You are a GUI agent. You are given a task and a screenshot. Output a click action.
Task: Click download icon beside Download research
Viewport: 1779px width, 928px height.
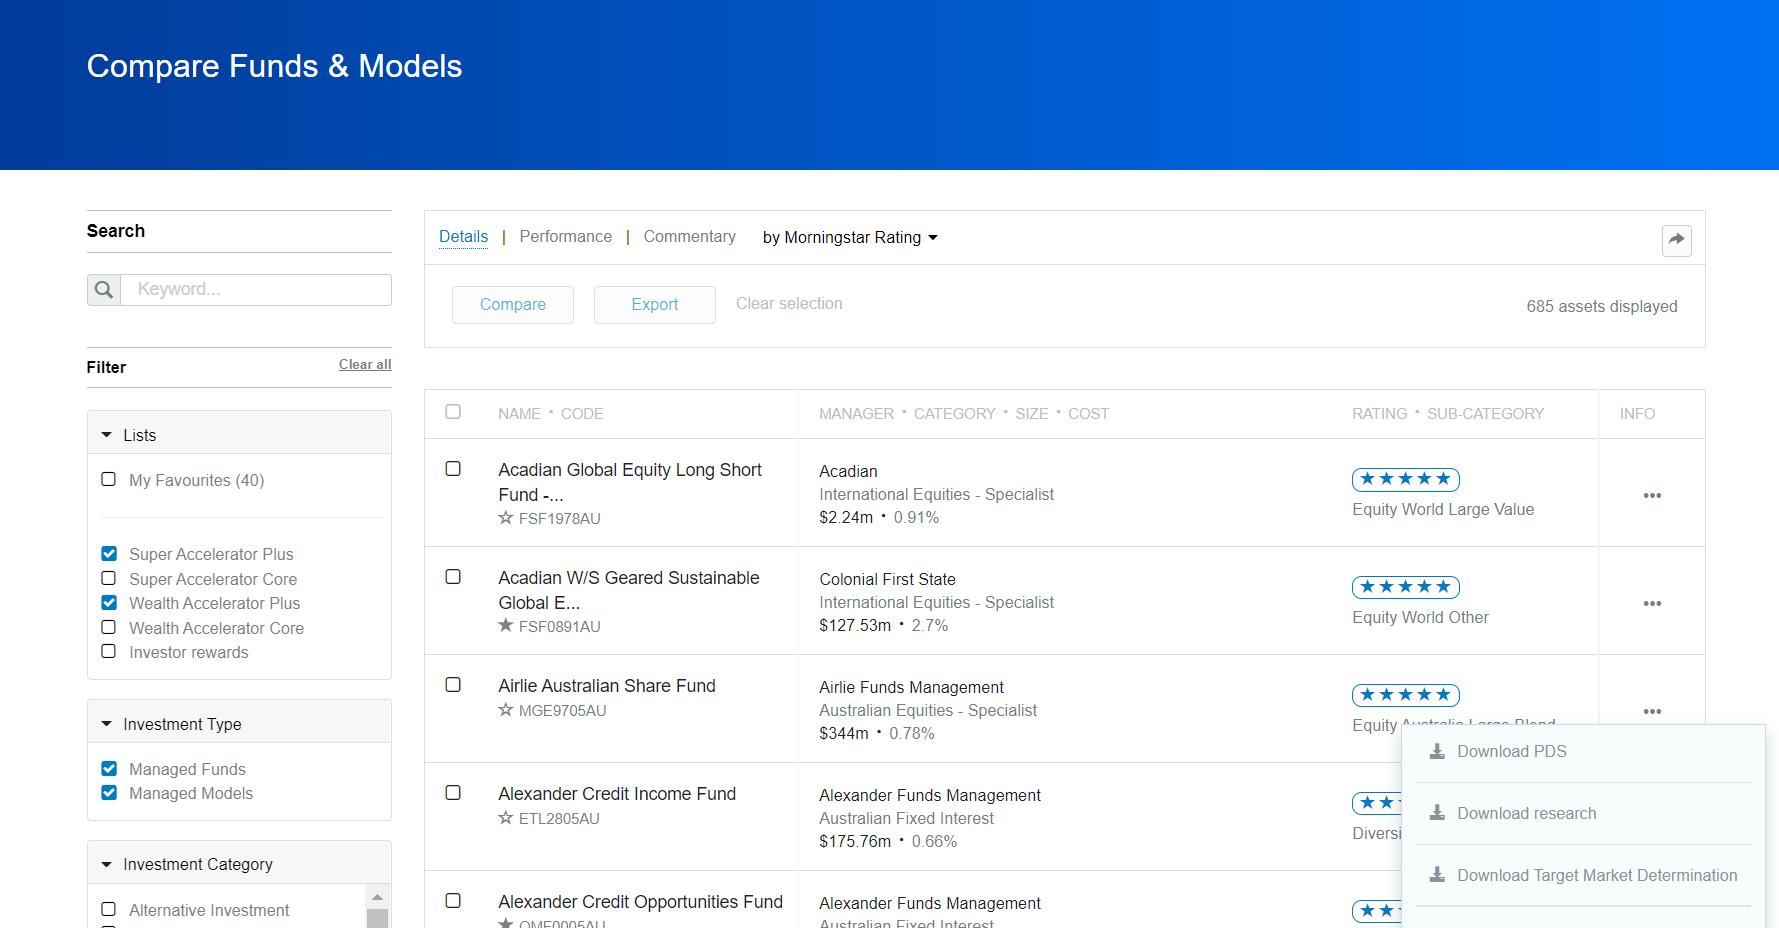tap(1437, 814)
